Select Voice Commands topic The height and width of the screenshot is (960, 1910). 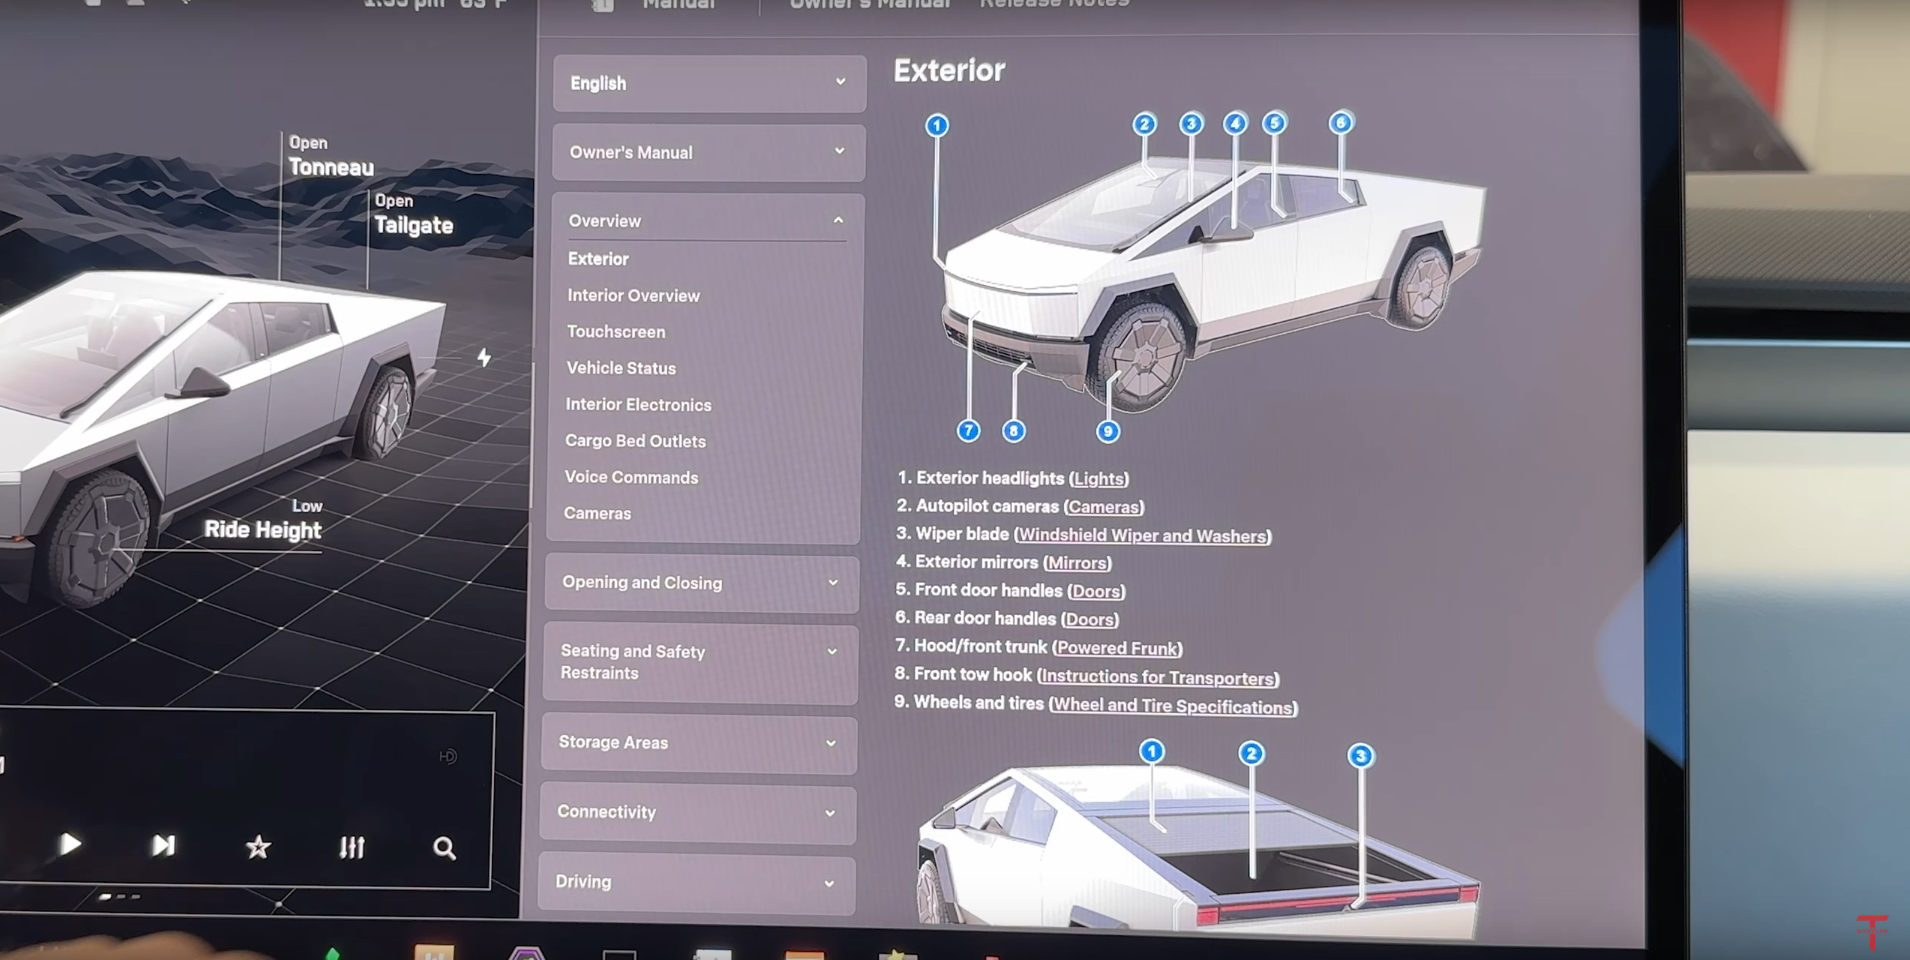click(x=631, y=478)
